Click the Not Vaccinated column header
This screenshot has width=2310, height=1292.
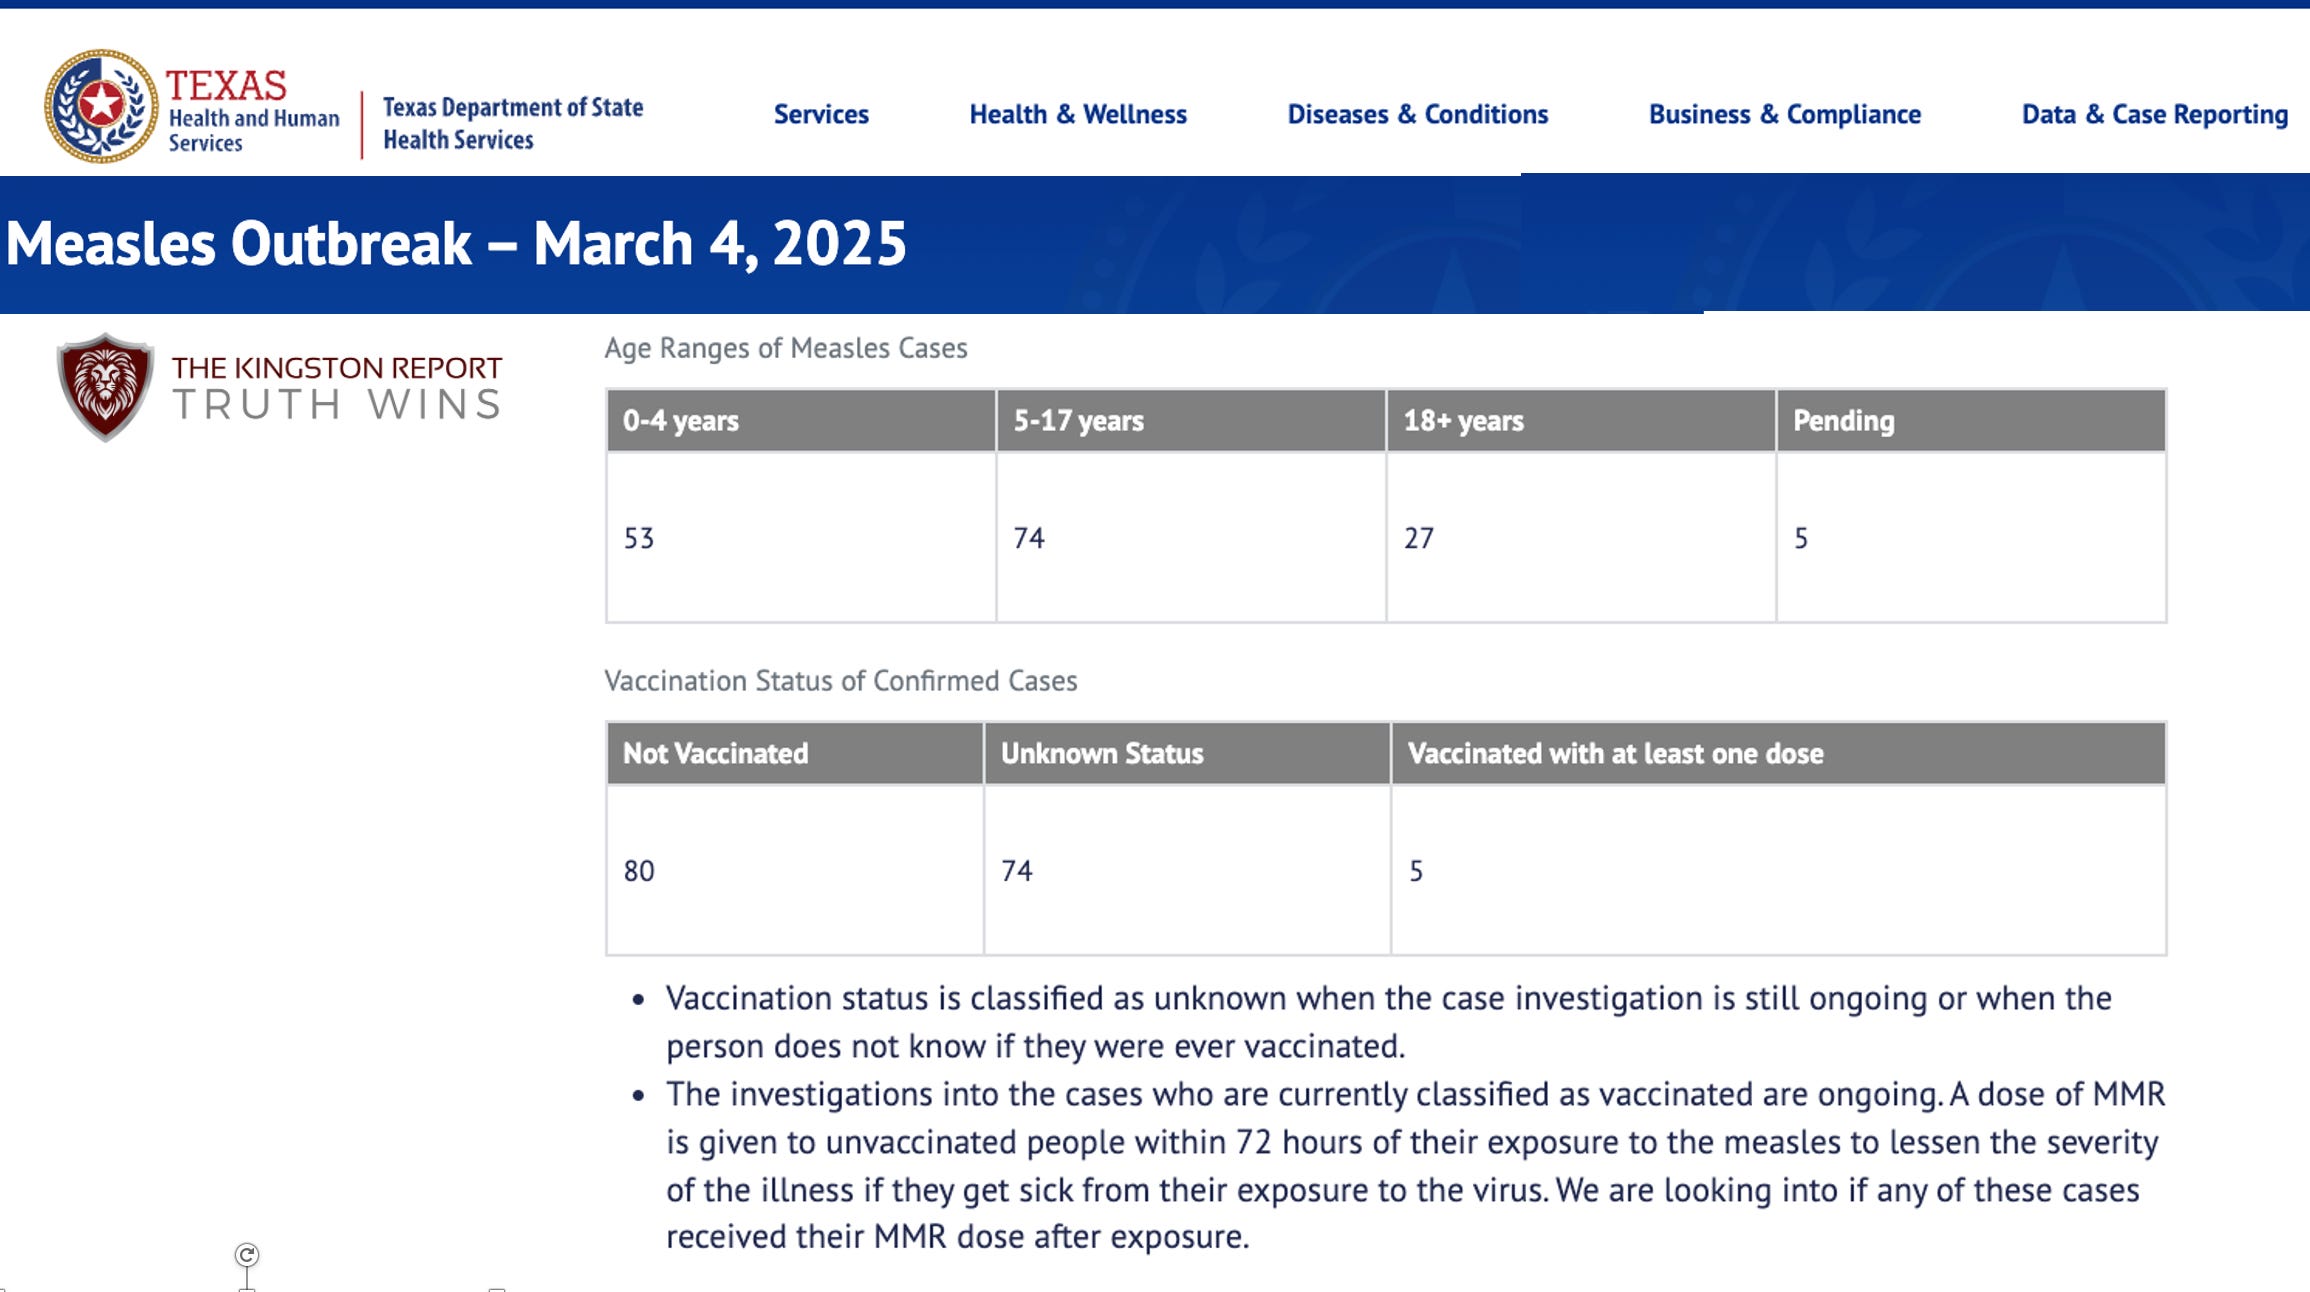715,754
